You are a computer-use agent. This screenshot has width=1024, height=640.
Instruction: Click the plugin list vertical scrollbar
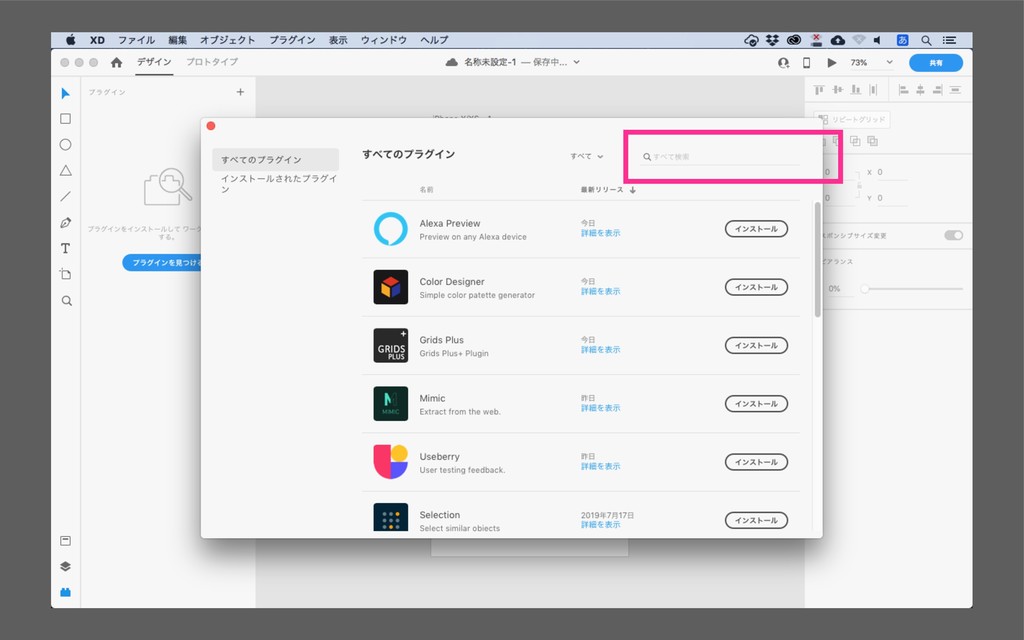coord(818,260)
